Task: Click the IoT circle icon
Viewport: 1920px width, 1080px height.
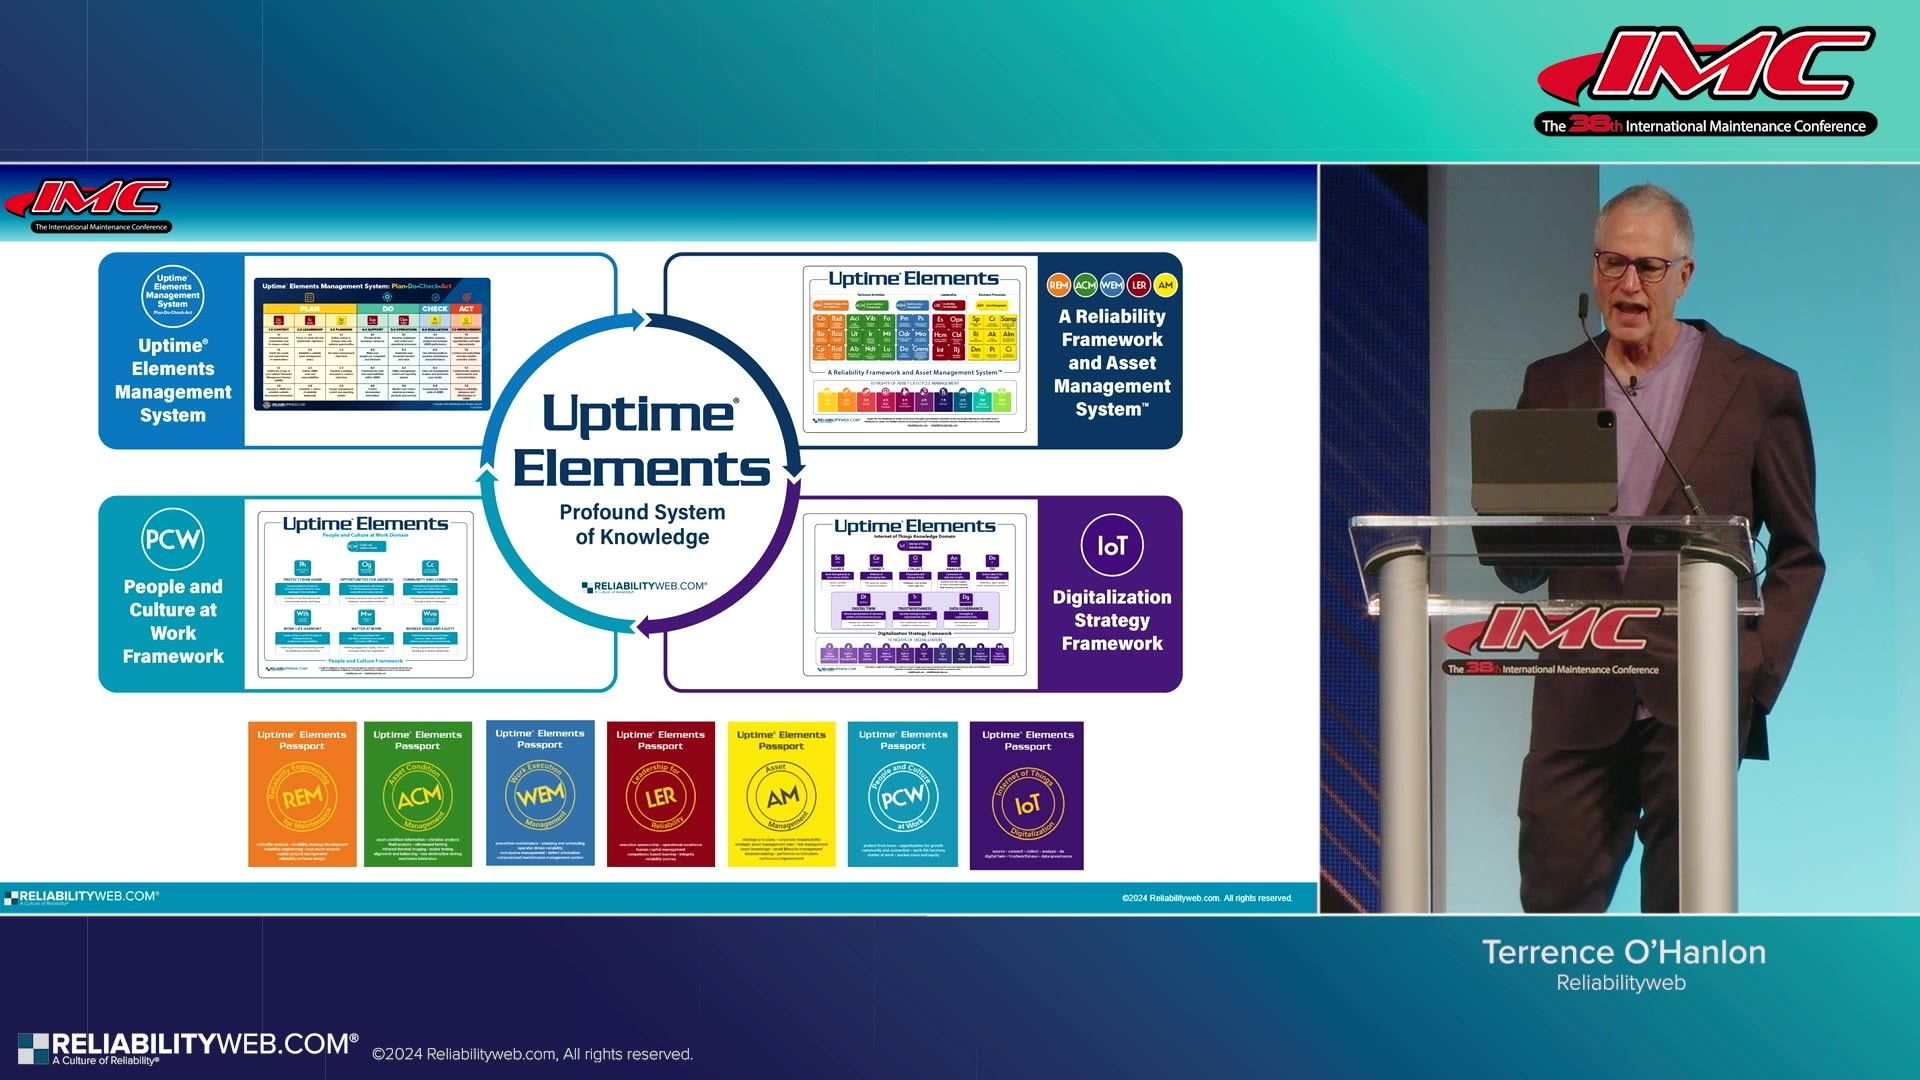Action: click(1111, 546)
